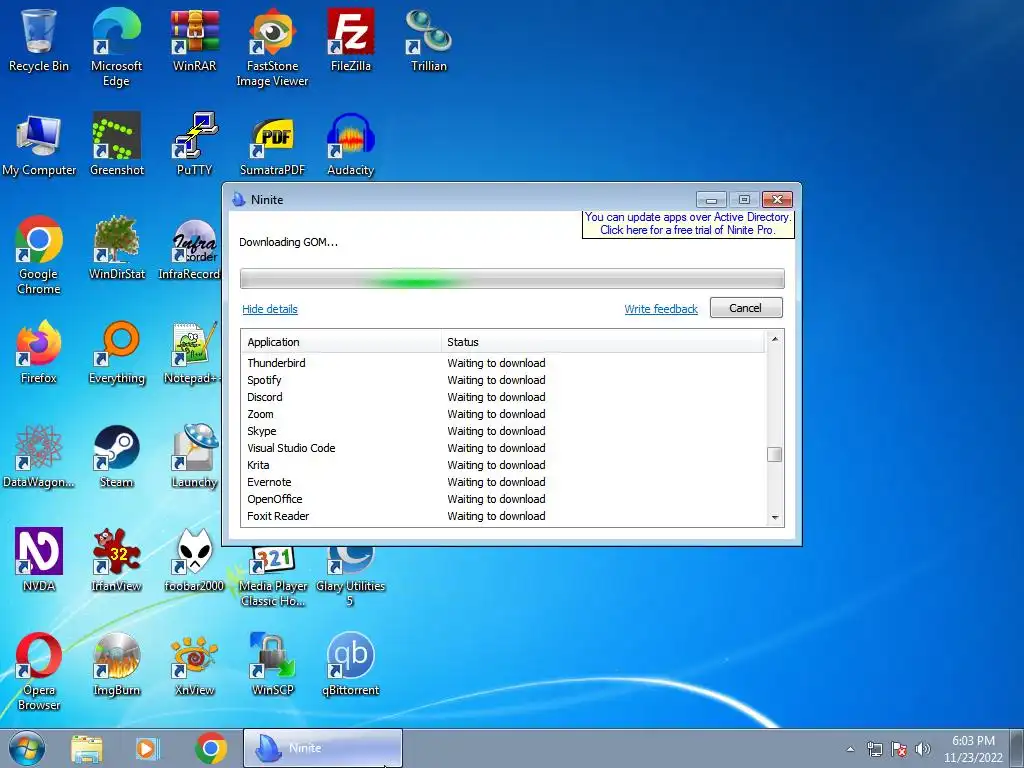This screenshot has height=768, width=1024.
Task: Click the qBittorrent desktop shortcut
Action: point(351,665)
